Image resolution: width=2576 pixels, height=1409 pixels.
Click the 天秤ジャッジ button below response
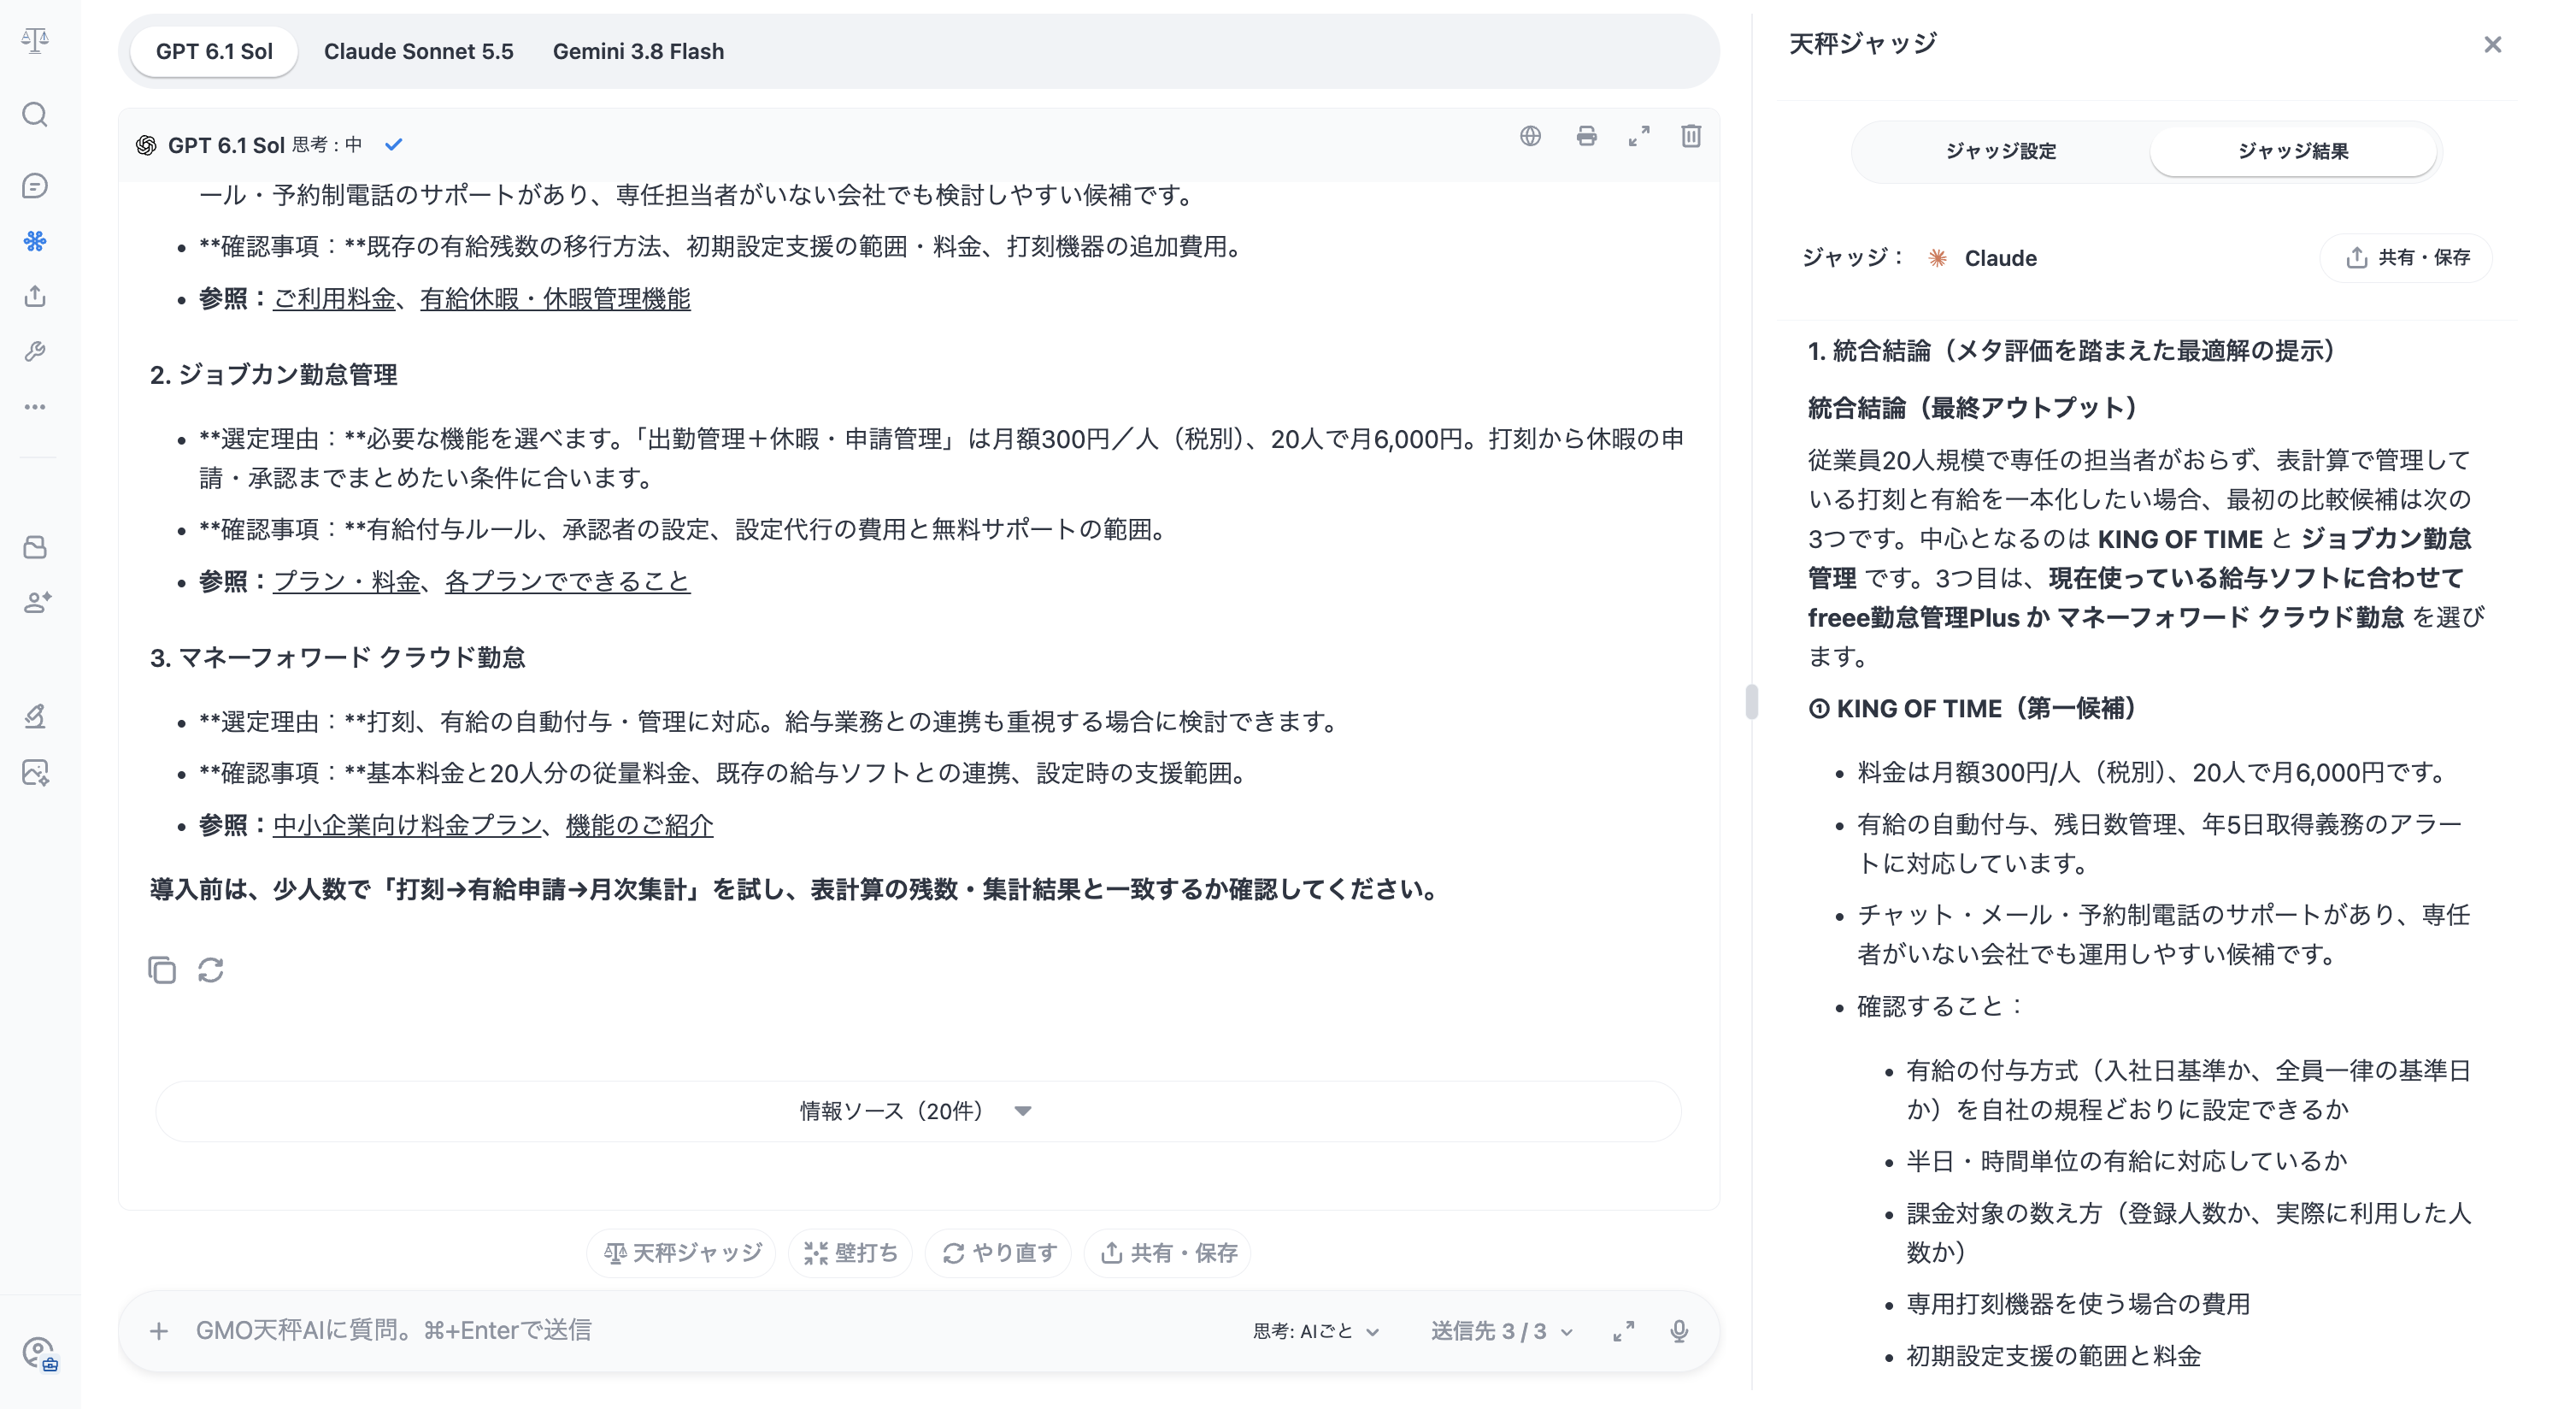pyautogui.click(x=682, y=1253)
